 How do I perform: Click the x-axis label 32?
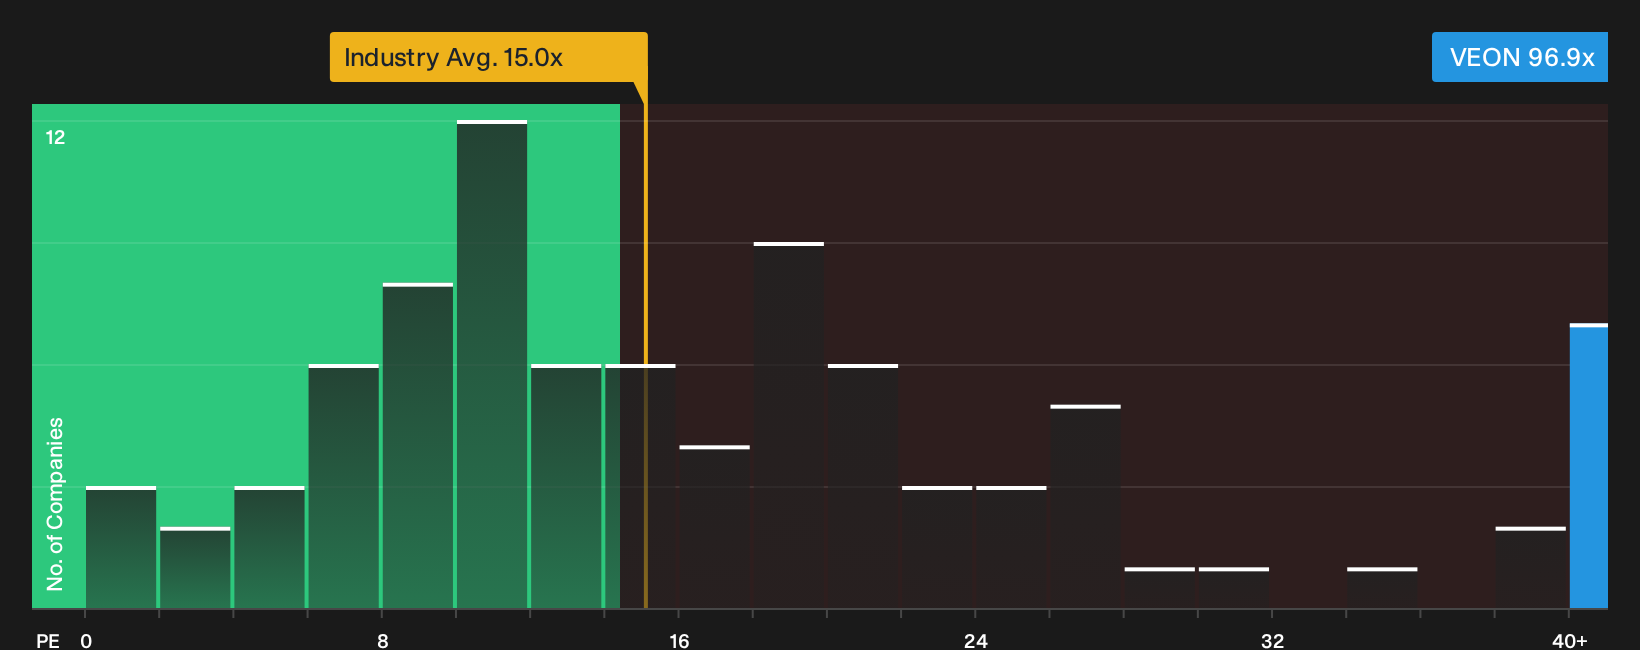[1272, 640]
